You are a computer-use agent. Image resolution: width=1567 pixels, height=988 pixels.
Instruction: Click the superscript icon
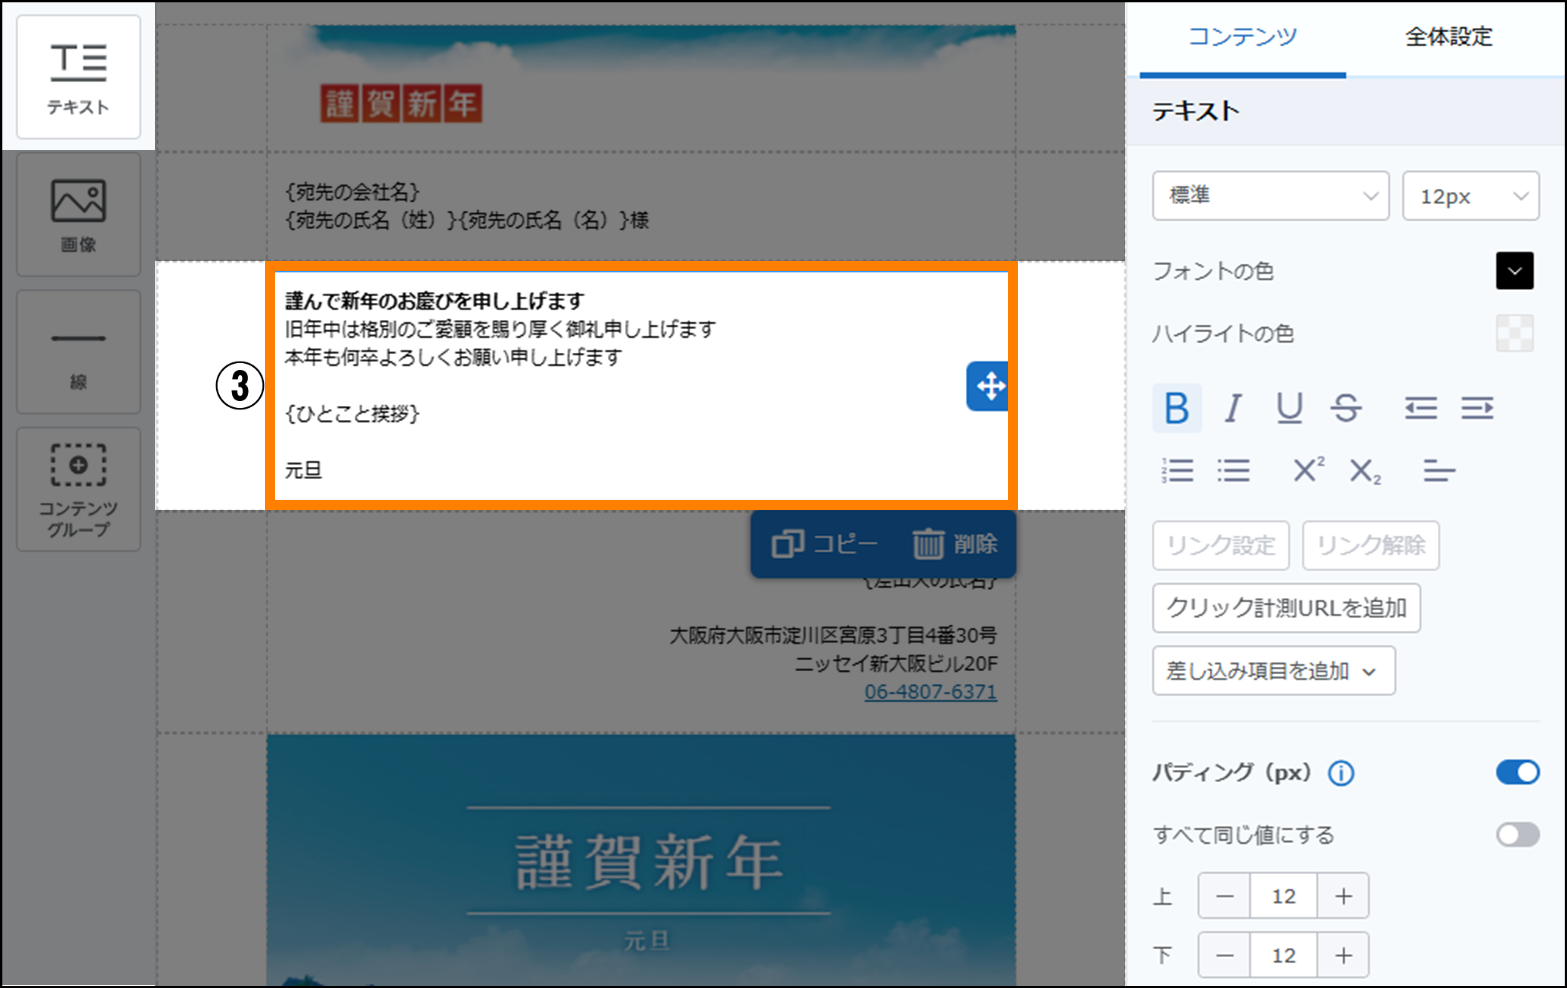(1308, 470)
